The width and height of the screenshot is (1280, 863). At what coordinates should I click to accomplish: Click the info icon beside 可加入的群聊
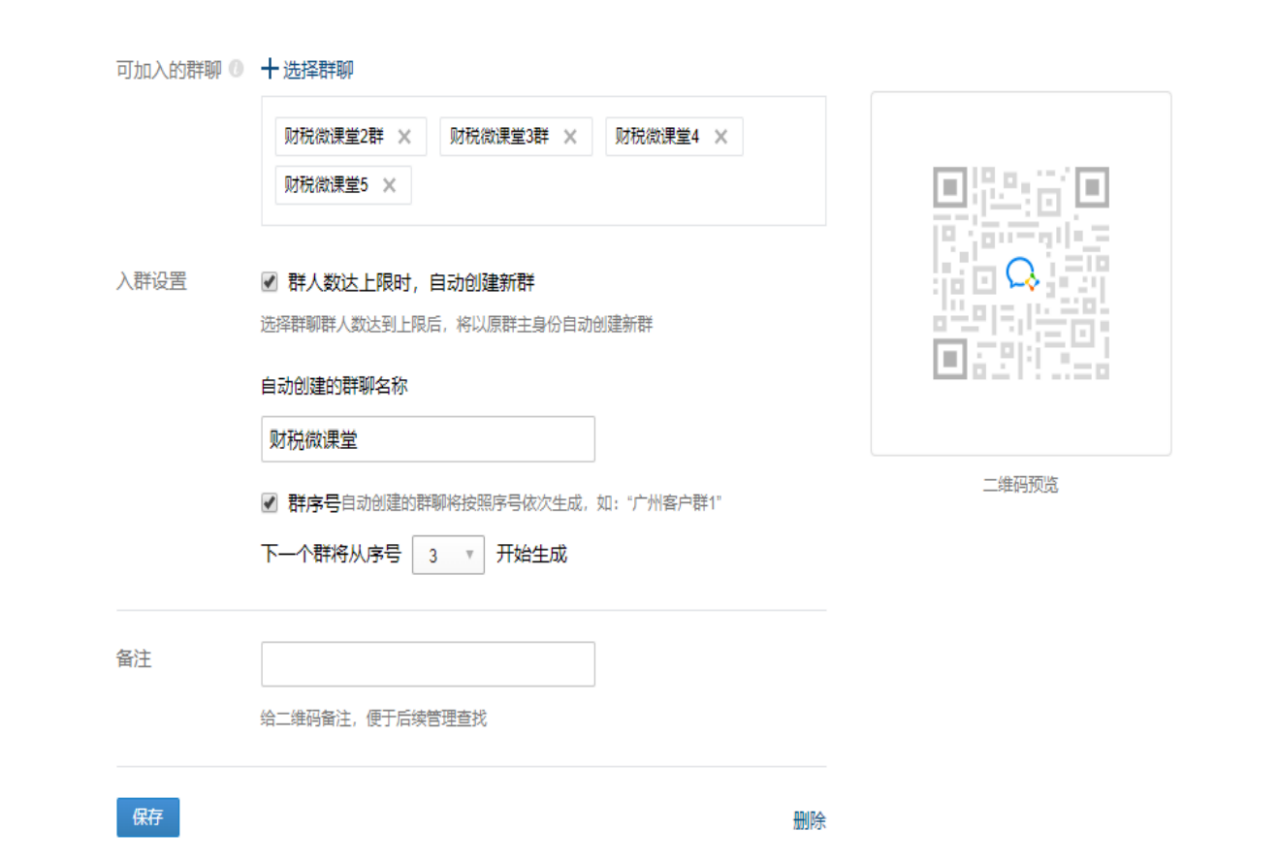236,70
